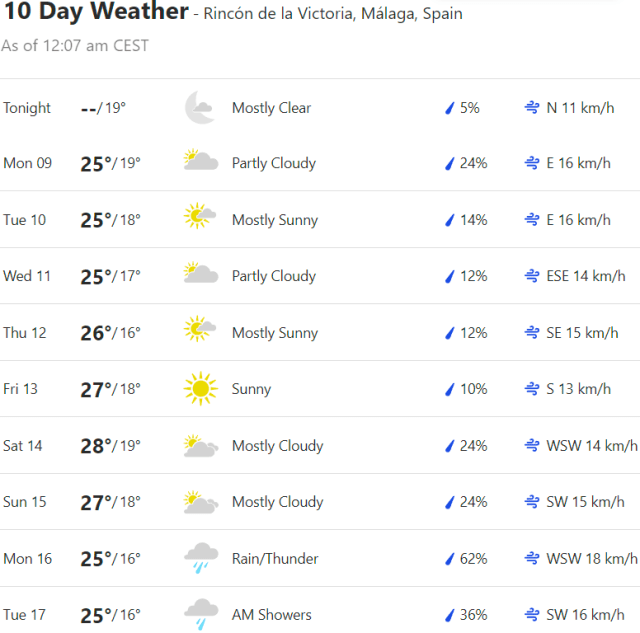Open the Rincón de la Victoria location text
Image resolution: width=640 pixels, height=633 pixels.
coord(333,15)
